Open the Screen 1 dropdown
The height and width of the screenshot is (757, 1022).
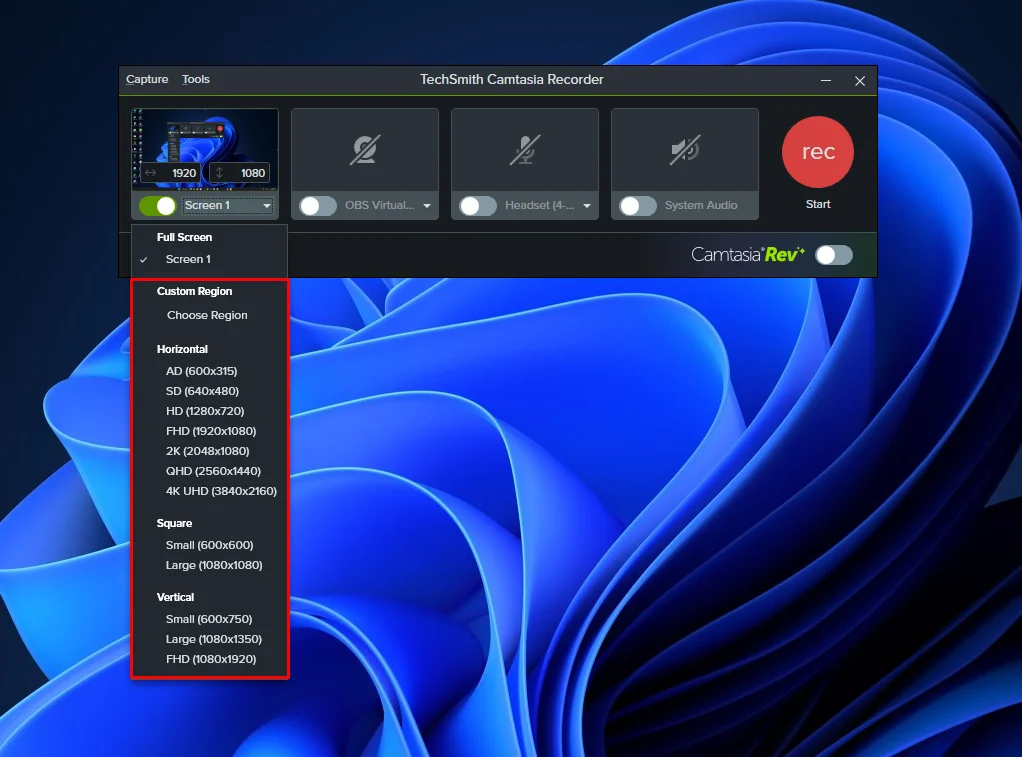pos(227,205)
